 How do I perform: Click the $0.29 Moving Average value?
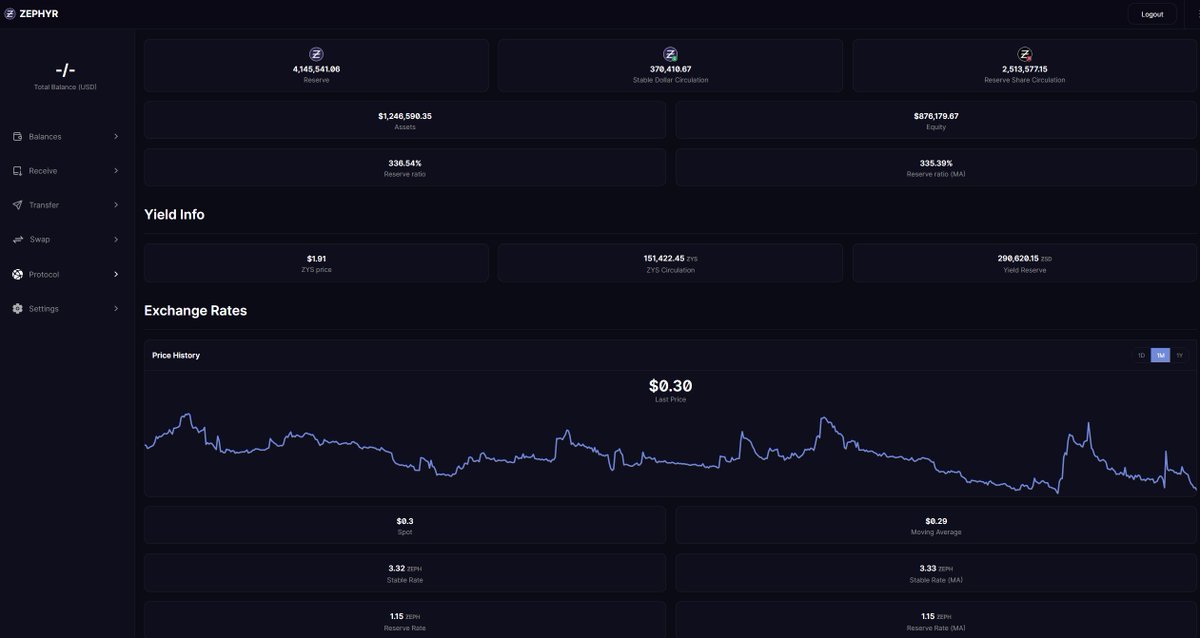click(936, 521)
